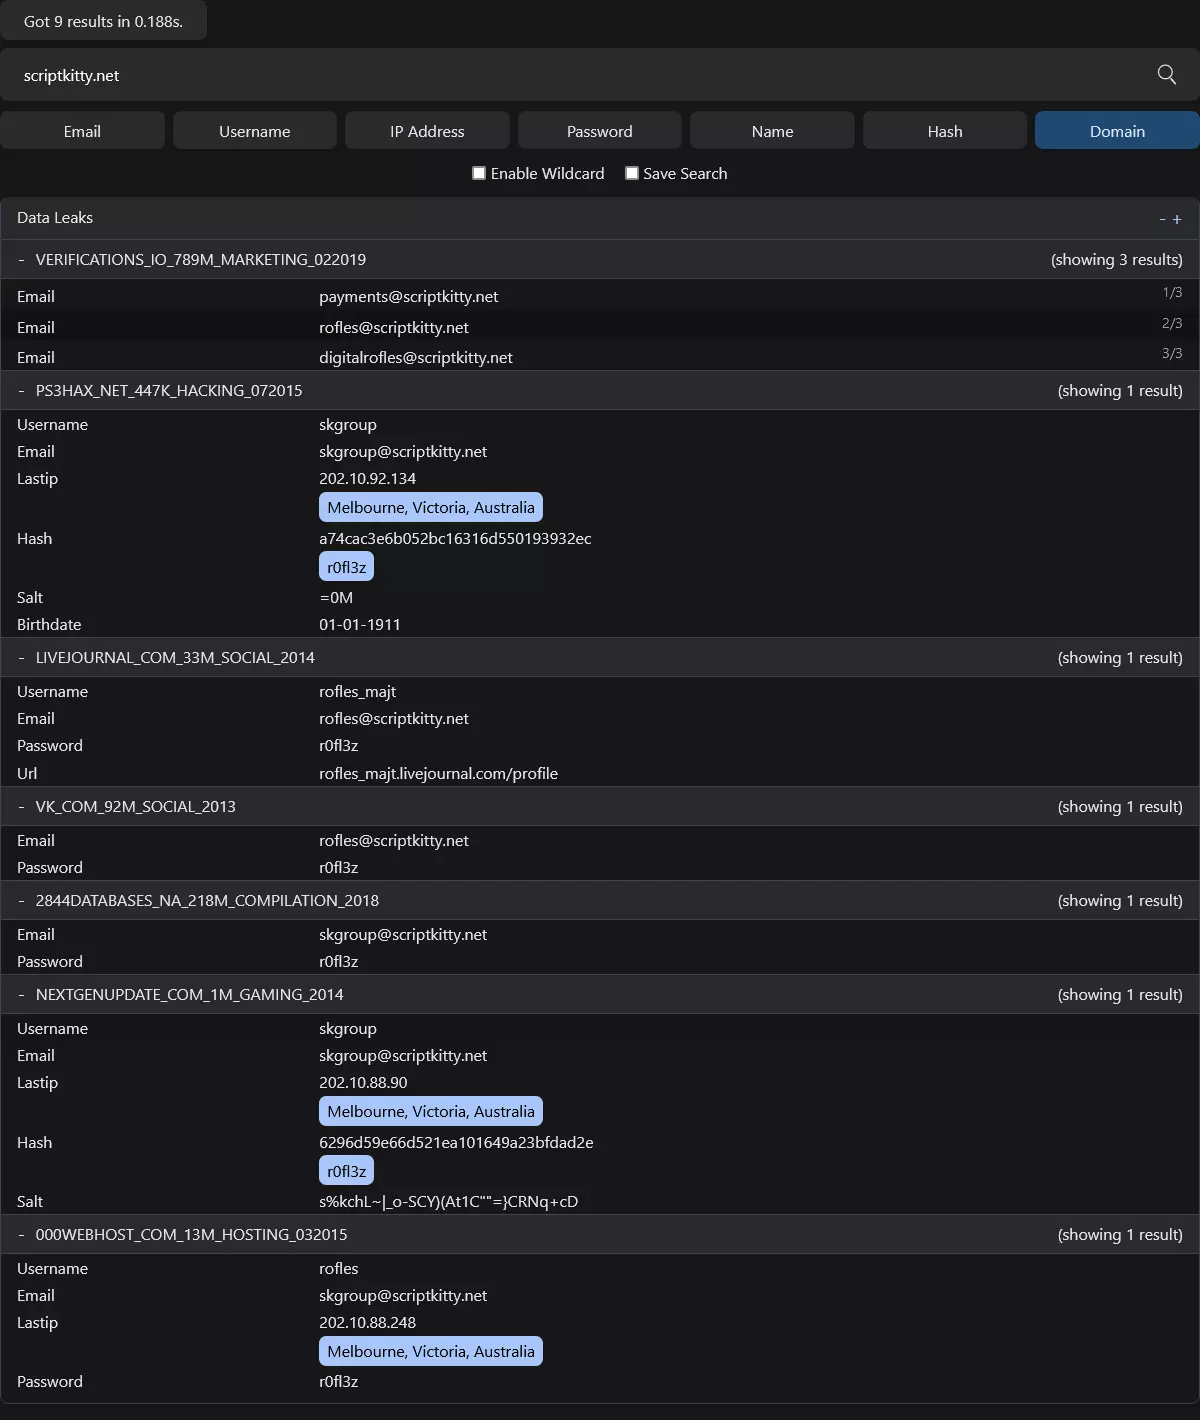Expand all Data Leaks with plus
Image resolution: width=1200 pixels, height=1420 pixels.
pyautogui.click(x=1177, y=219)
